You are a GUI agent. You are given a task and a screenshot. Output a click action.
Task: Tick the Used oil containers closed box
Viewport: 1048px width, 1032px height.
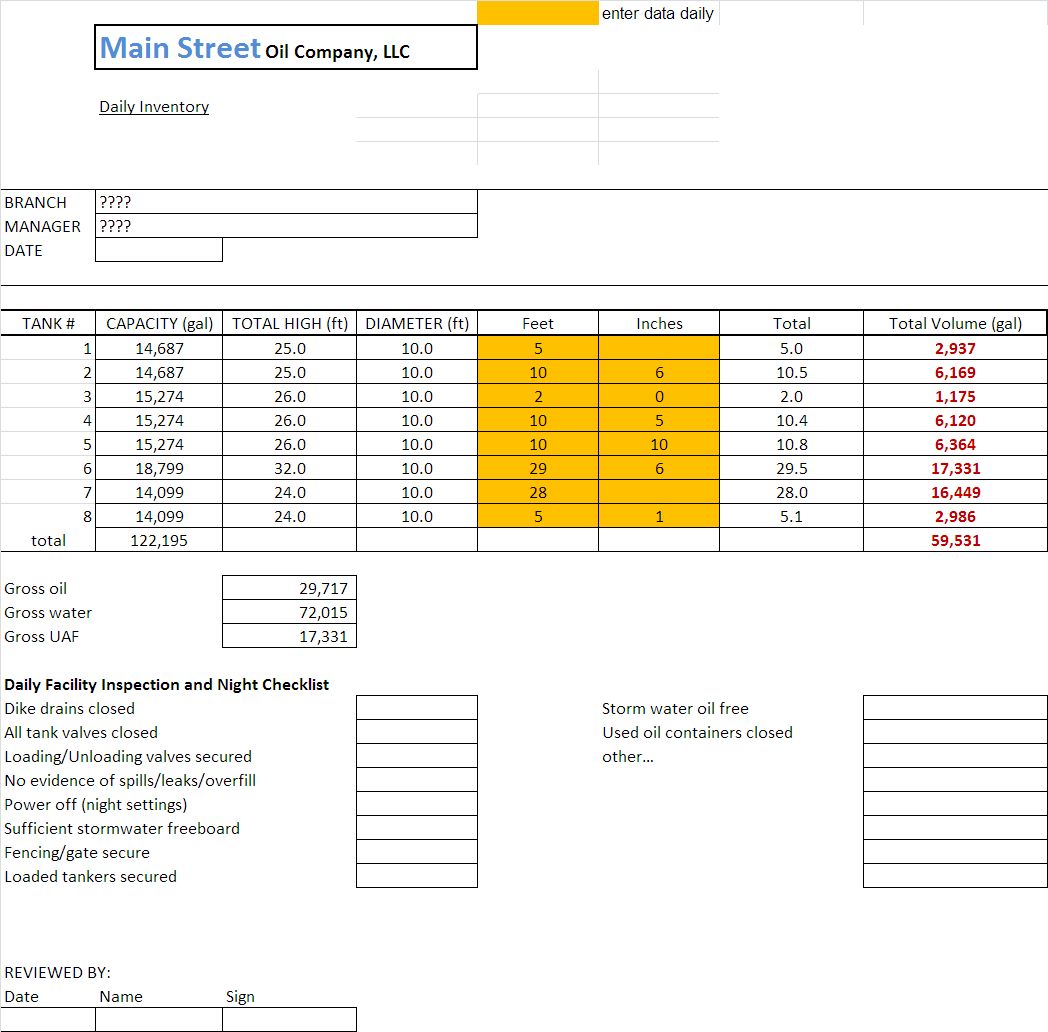coord(955,732)
